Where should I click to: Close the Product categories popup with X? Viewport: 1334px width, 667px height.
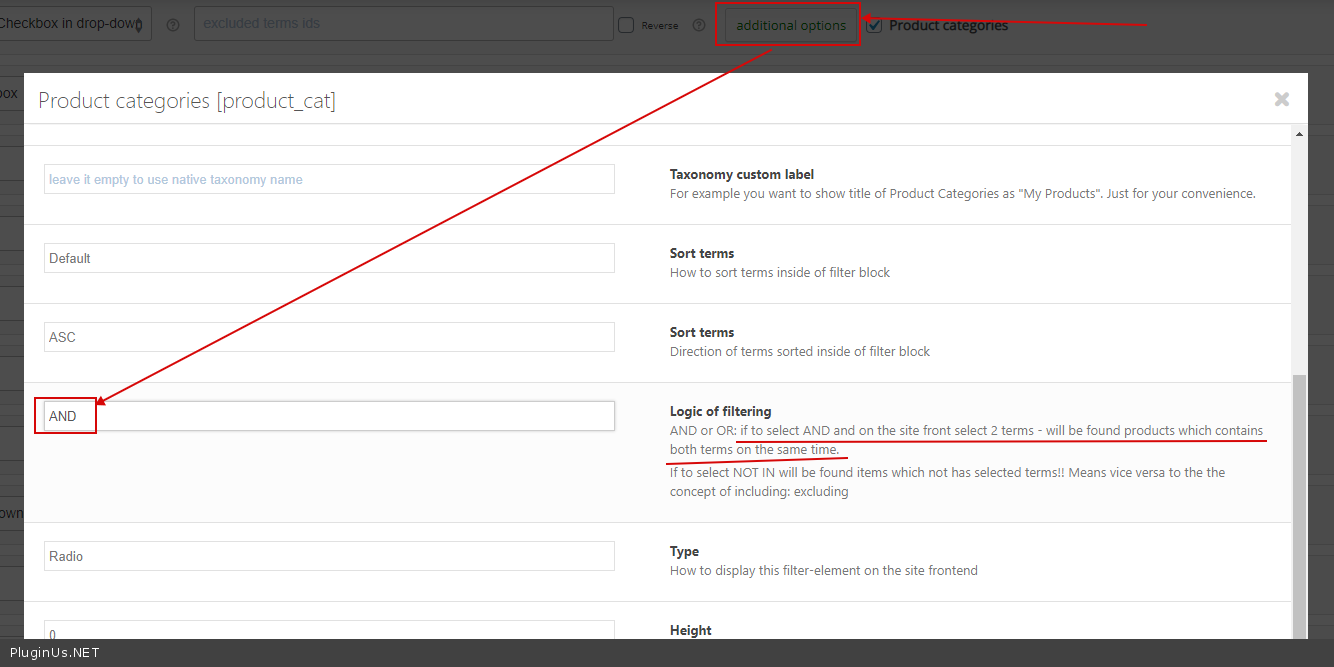click(x=1281, y=99)
